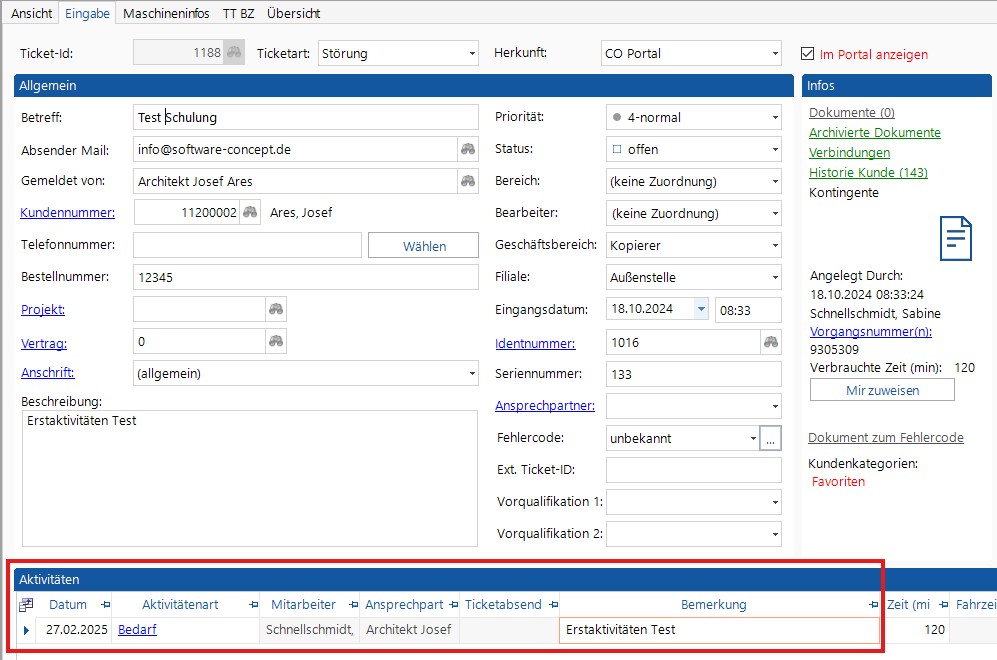
Task: Open 'Dokument zum Fehlercode' link
Action: coord(886,437)
